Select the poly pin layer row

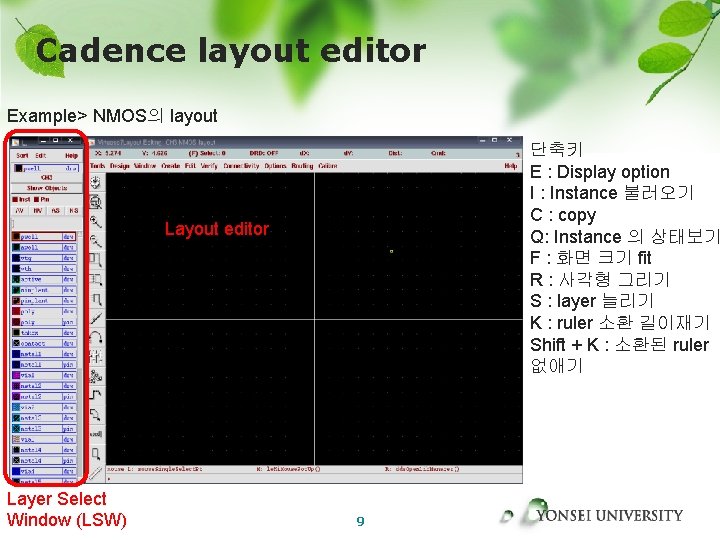tap(44, 322)
